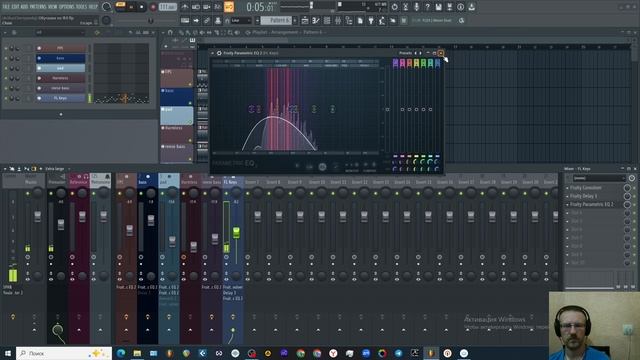Select the FL Keys mixer track
This screenshot has height=360, width=640.
click(x=233, y=182)
